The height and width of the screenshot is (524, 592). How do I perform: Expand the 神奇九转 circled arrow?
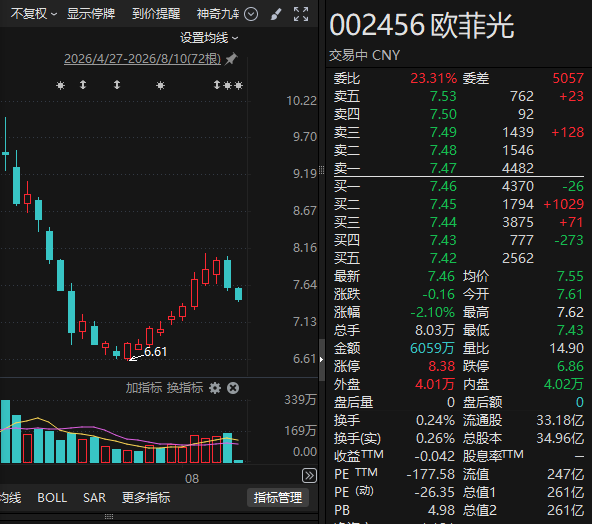tap(251, 14)
